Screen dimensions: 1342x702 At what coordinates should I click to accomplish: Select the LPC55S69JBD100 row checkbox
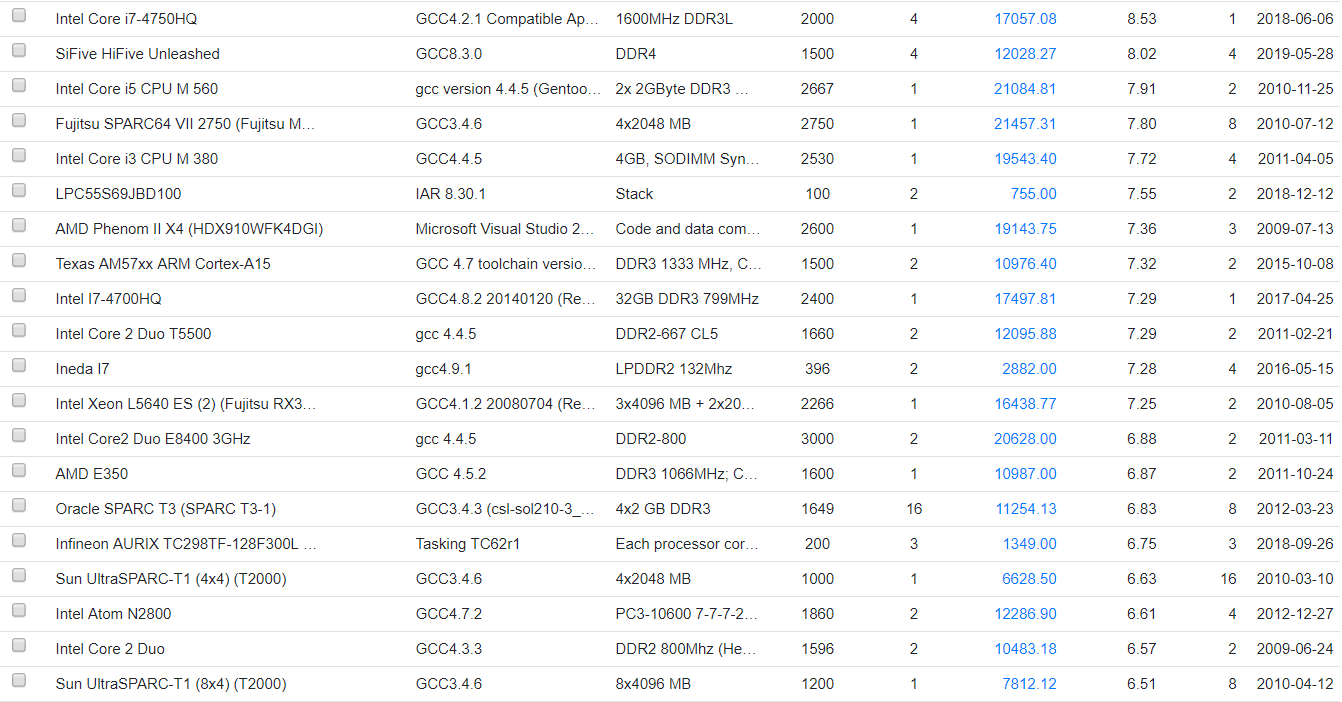pos(19,191)
